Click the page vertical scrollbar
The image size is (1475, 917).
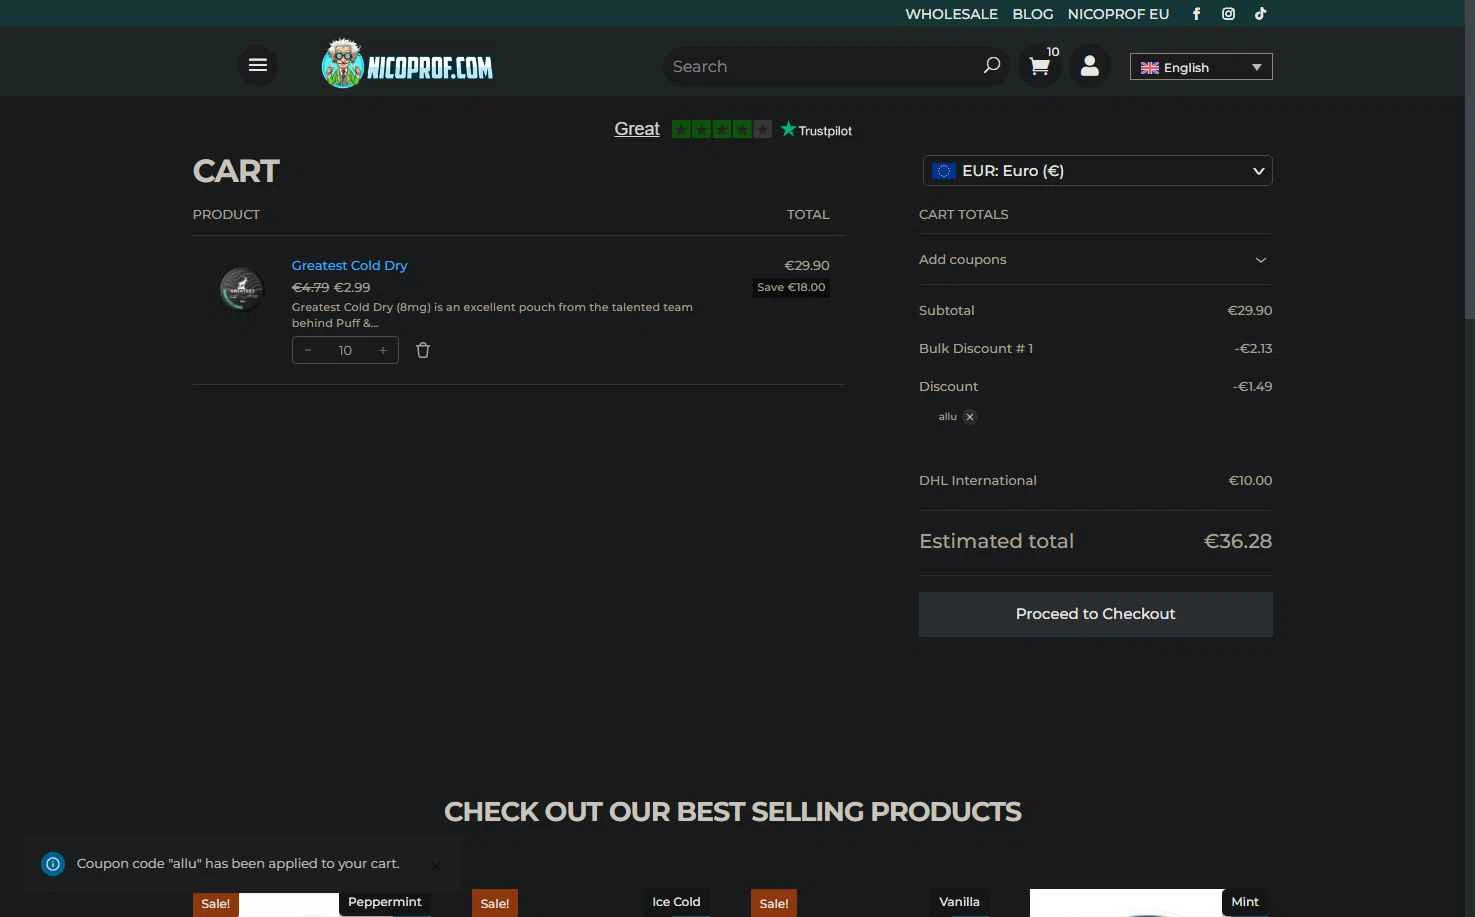1469,160
